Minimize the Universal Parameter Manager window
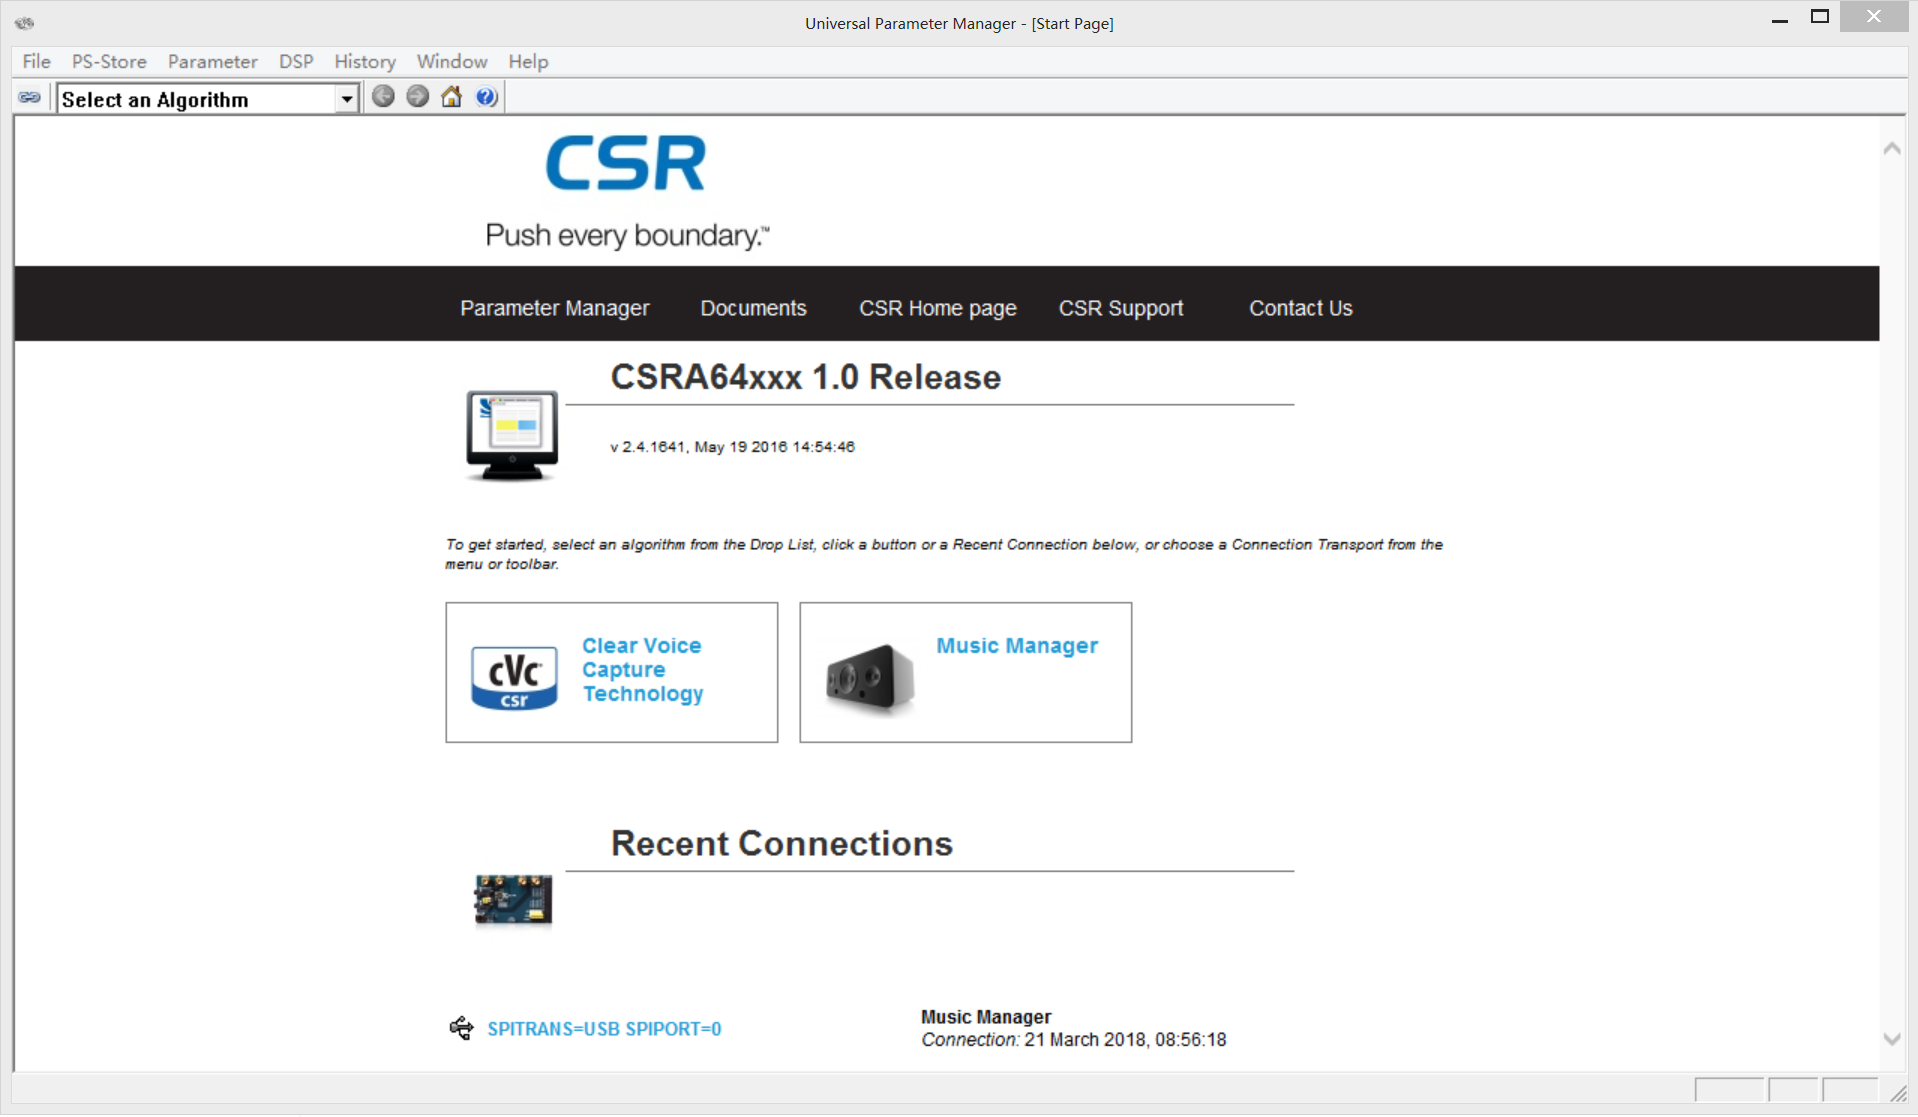This screenshot has height=1117, width=1918. click(1780, 18)
